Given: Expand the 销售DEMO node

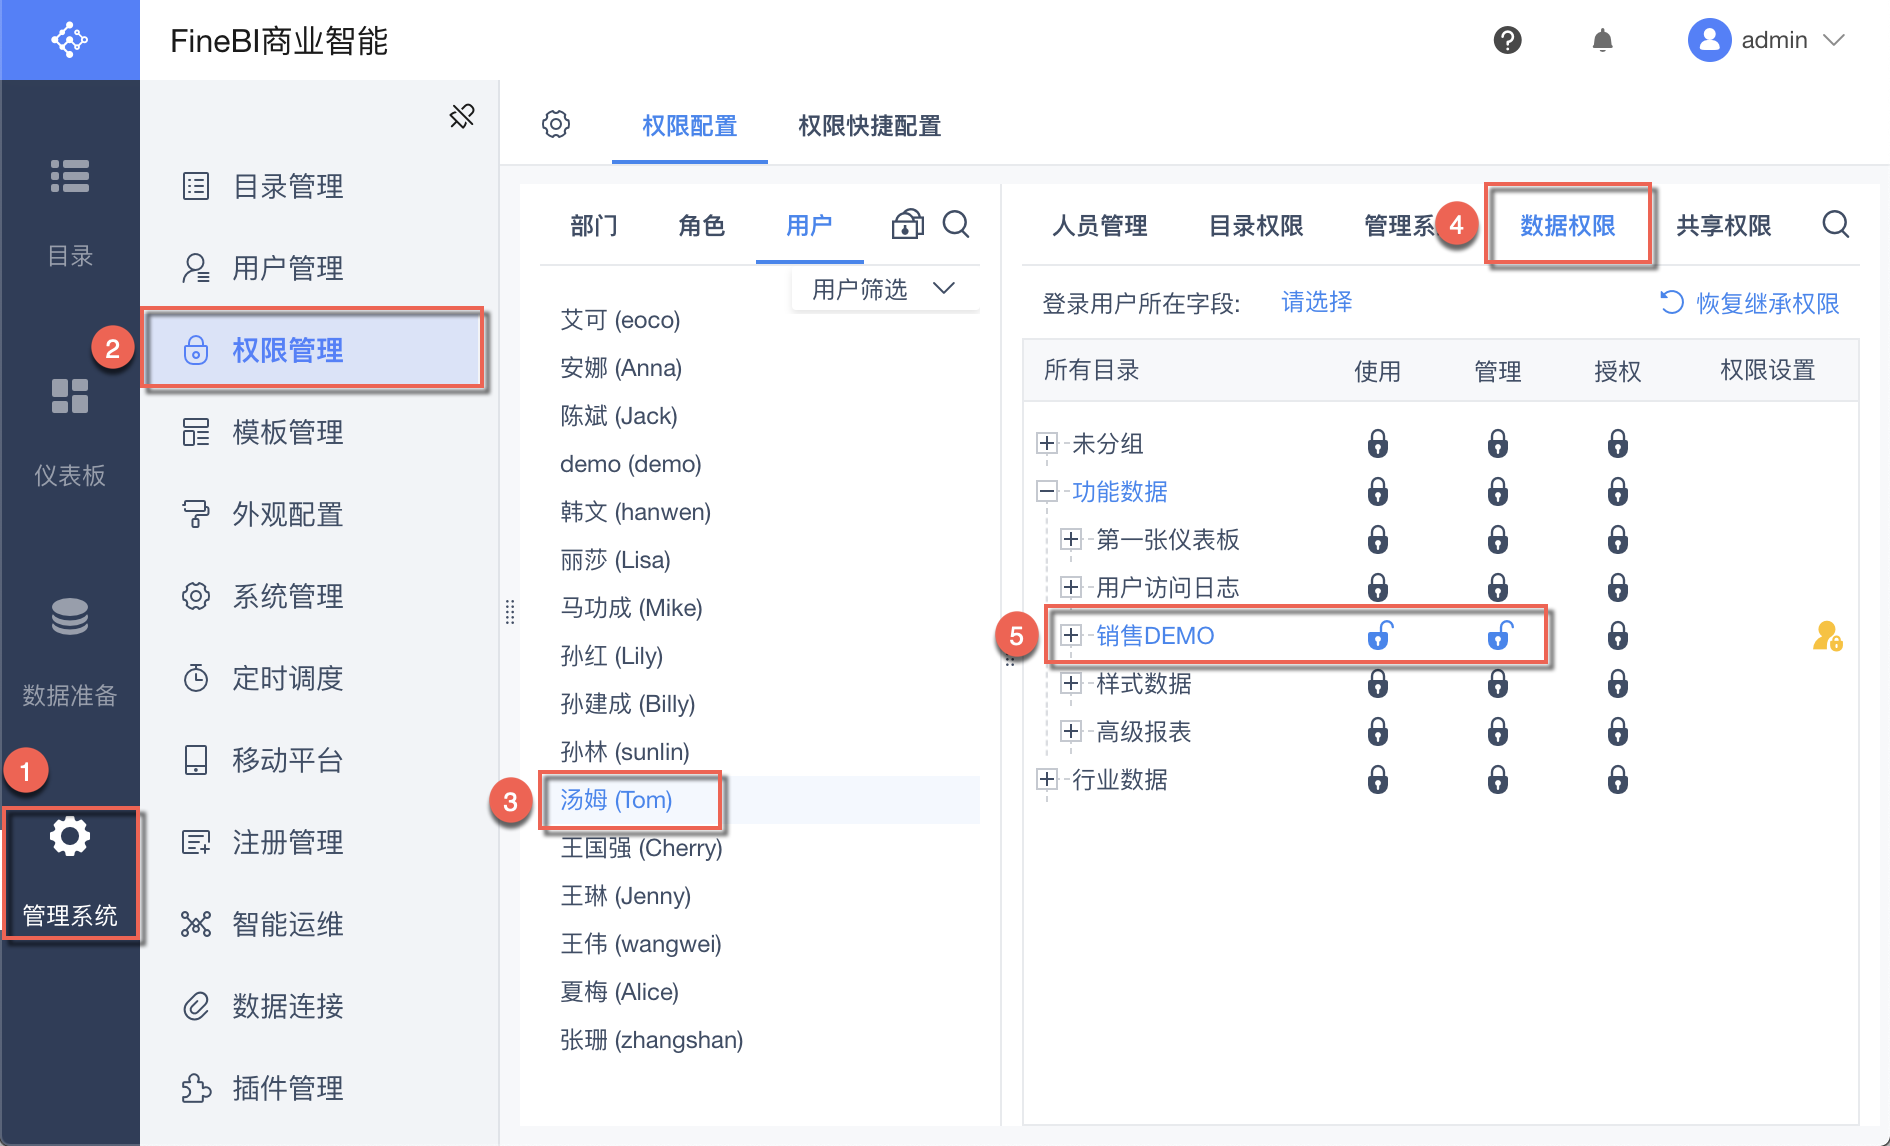Looking at the screenshot, I should click(1071, 635).
